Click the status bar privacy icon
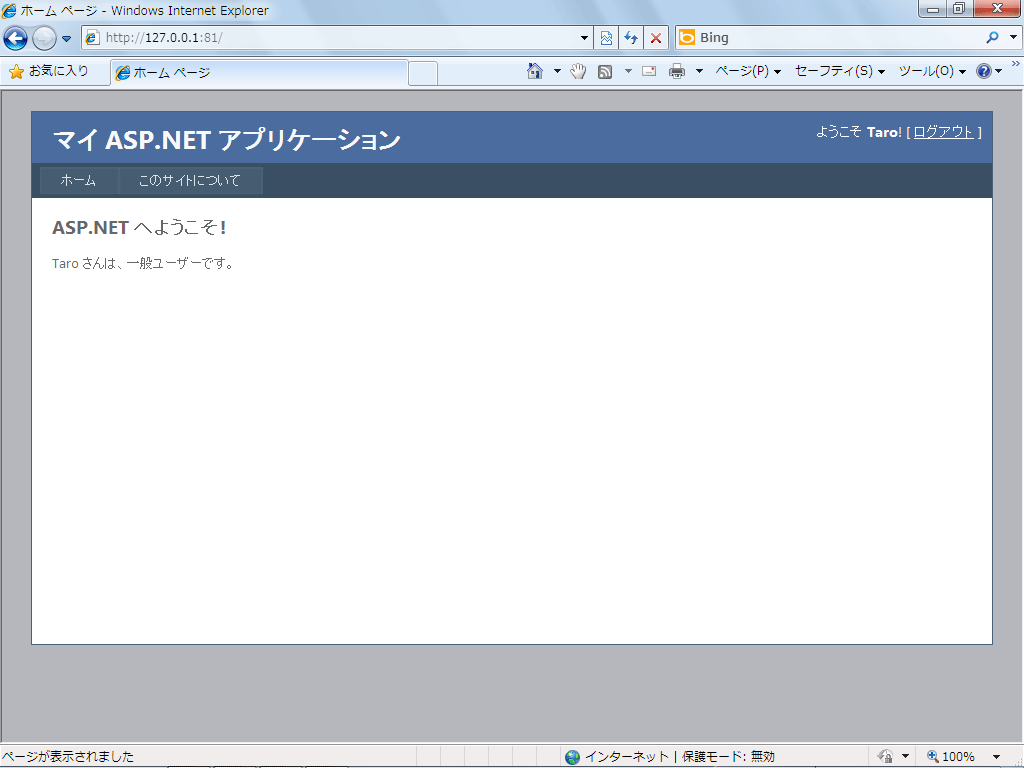 click(x=886, y=756)
